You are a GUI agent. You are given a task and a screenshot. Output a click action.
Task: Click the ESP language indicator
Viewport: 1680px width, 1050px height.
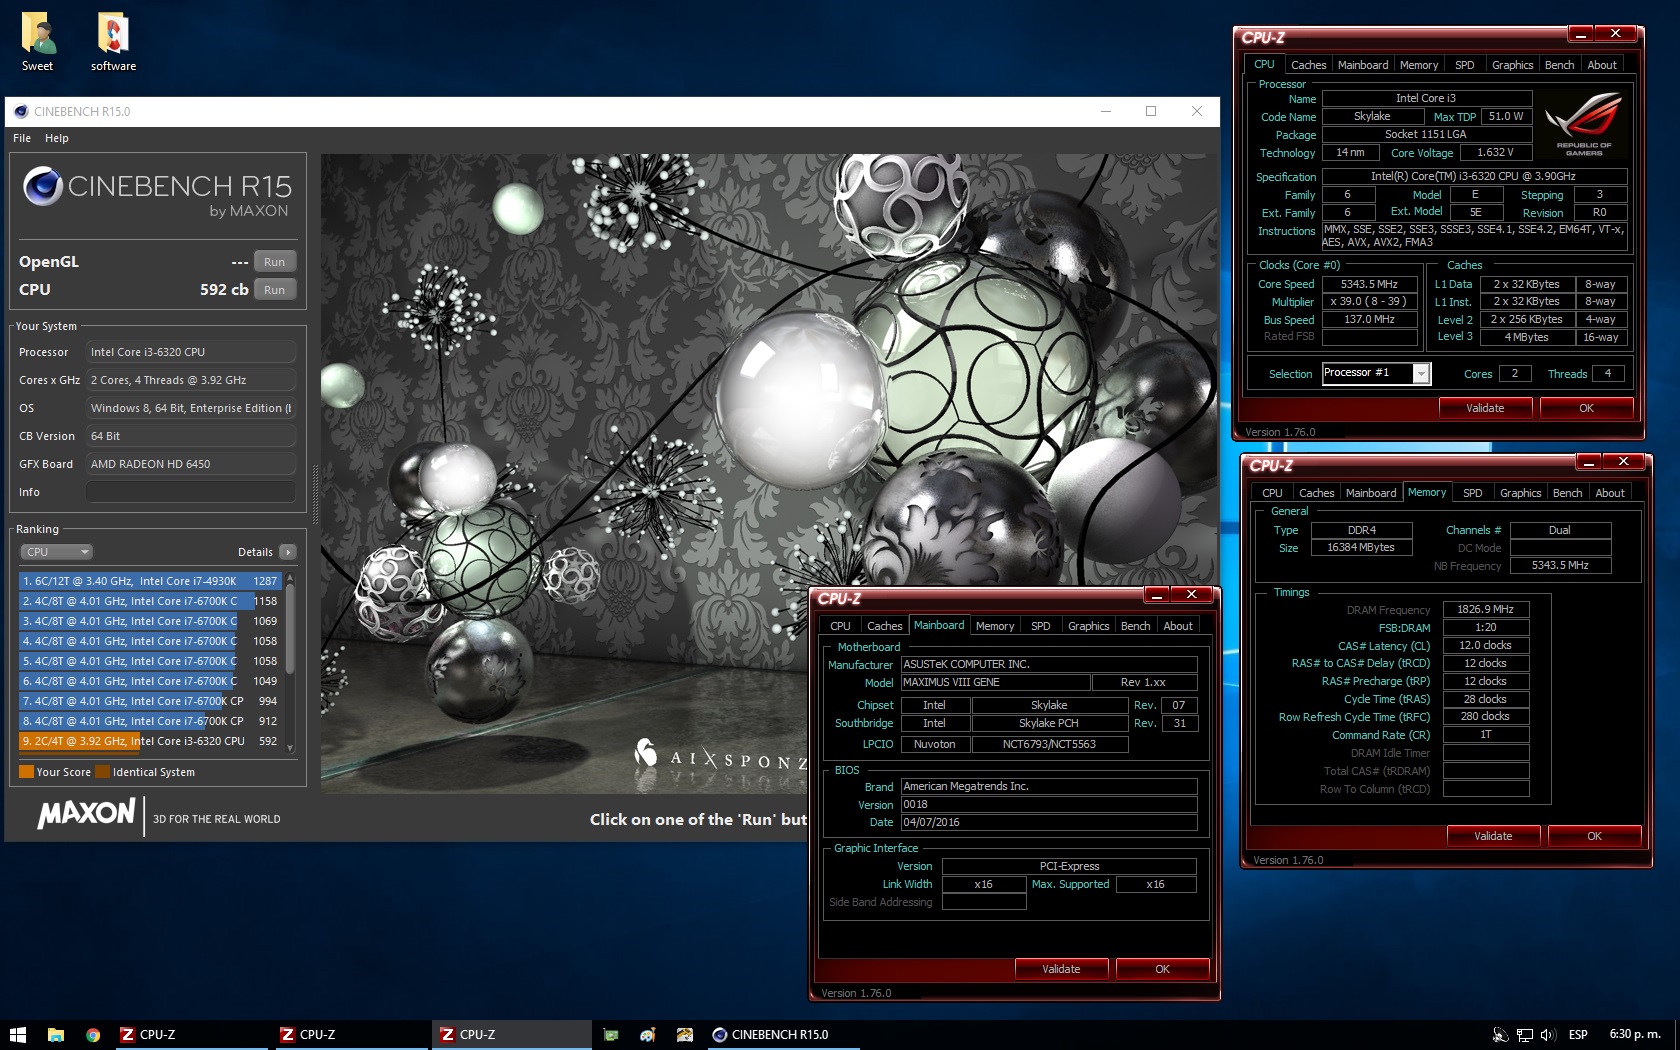(1578, 1035)
